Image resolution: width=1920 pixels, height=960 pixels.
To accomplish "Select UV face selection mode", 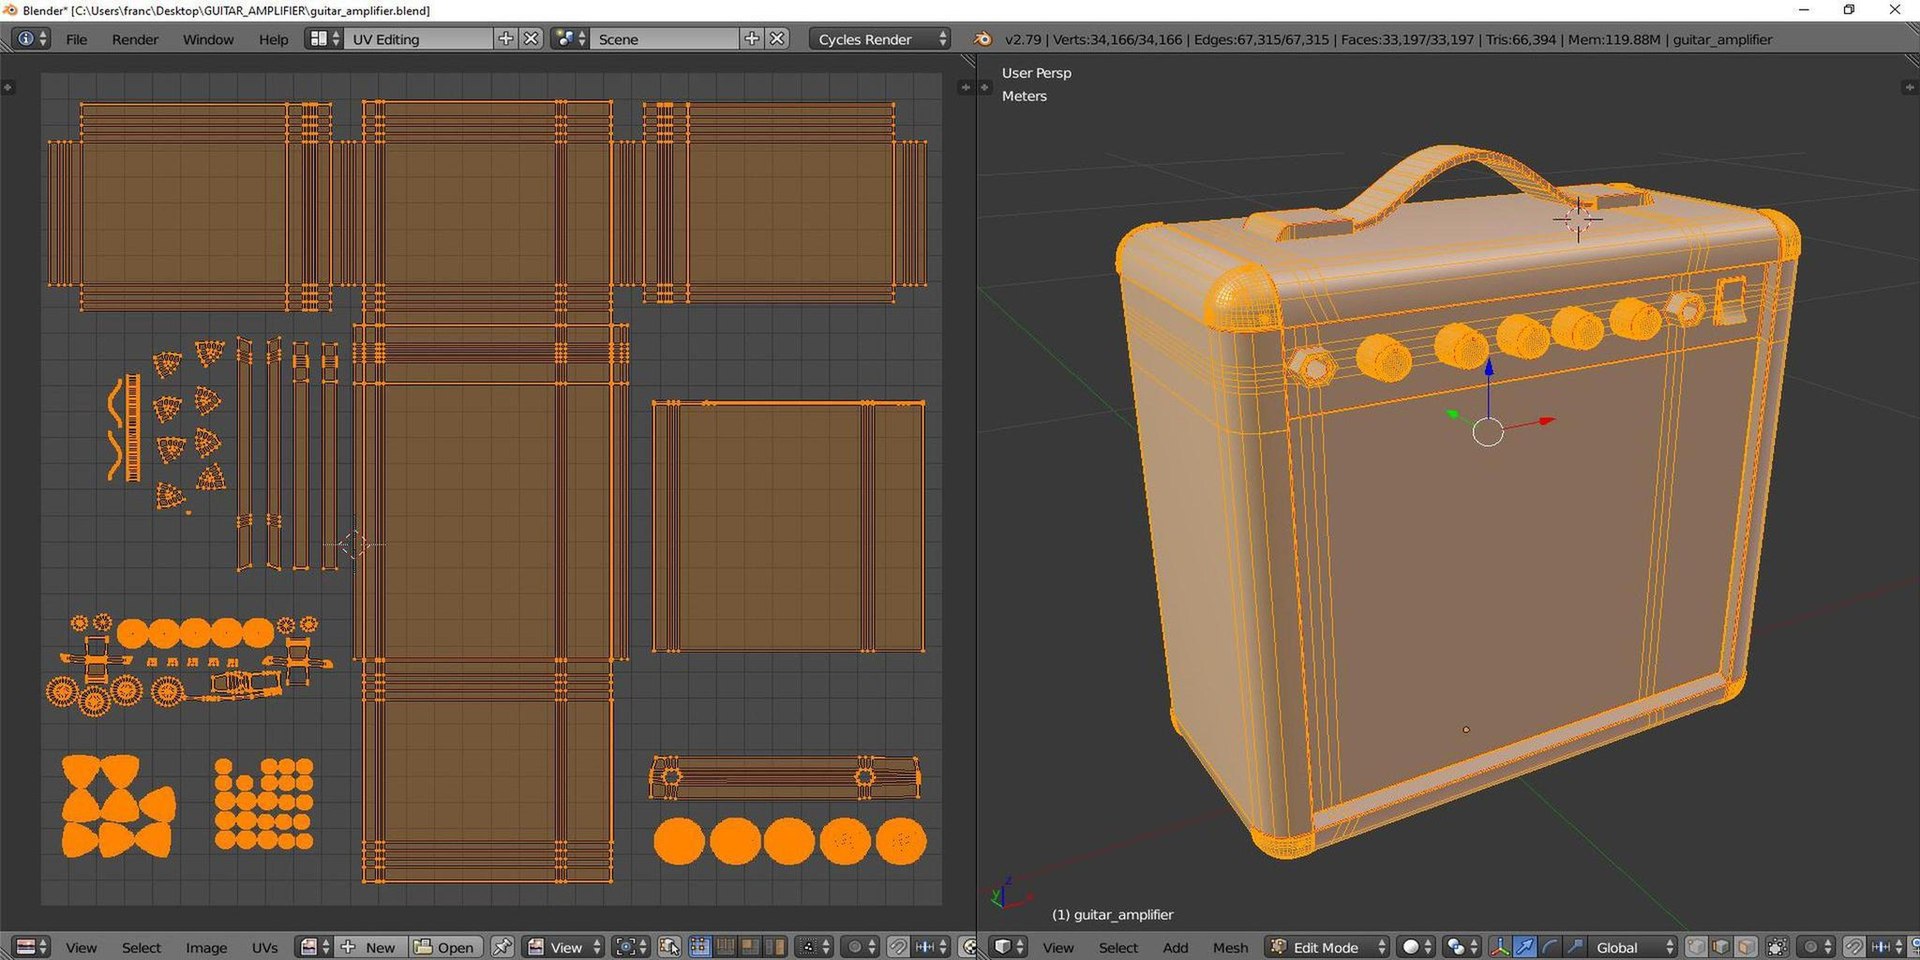I will coord(749,947).
